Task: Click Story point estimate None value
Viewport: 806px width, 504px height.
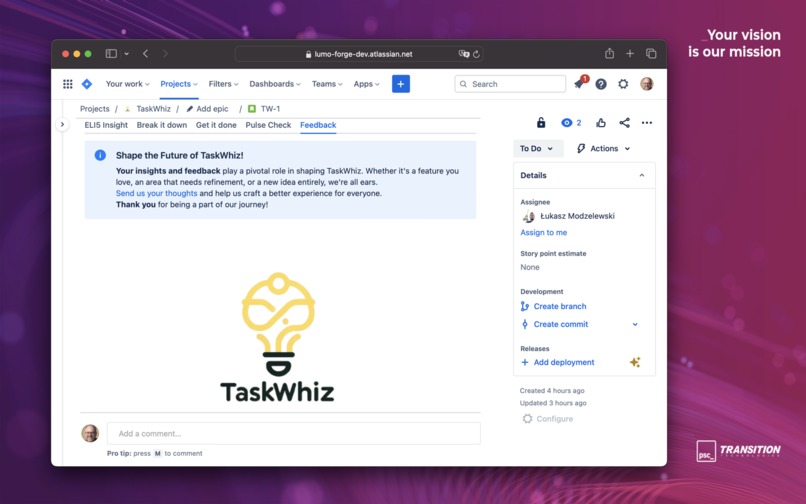Action: point(529,267)
